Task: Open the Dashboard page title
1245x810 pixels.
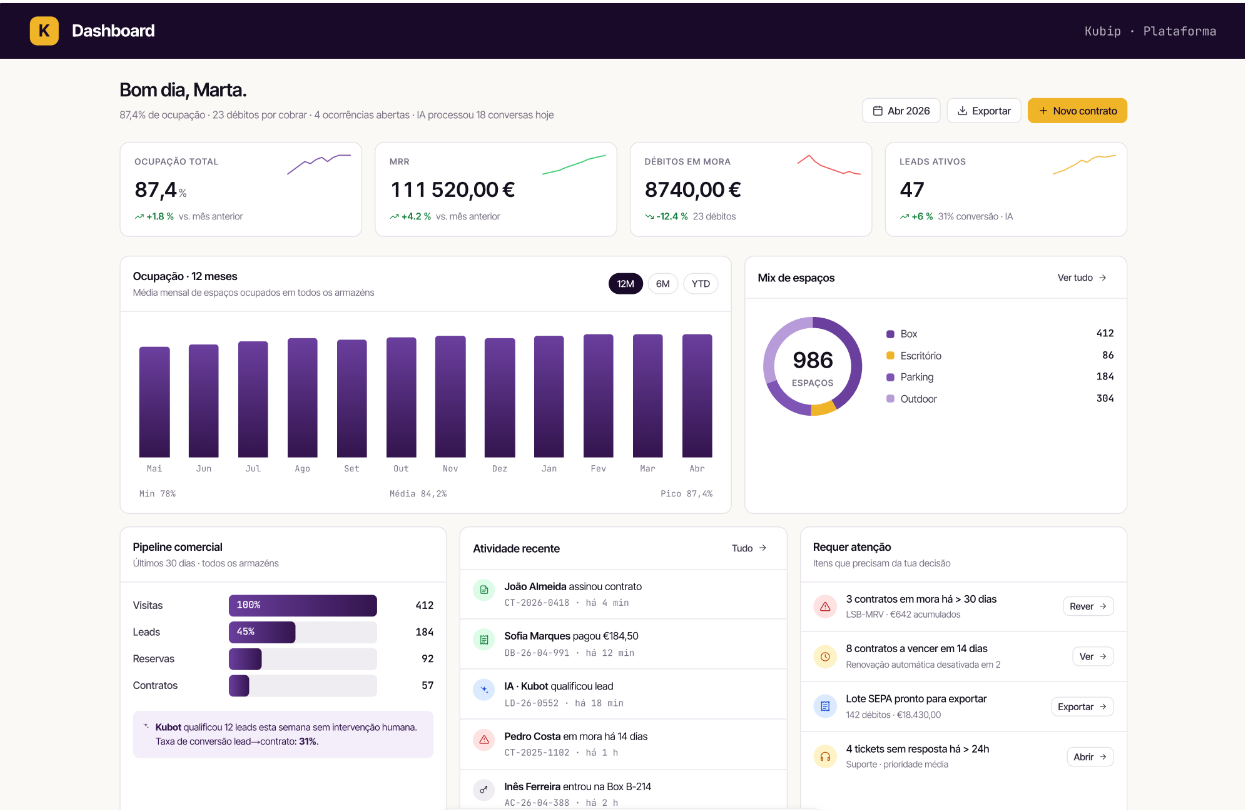Action: click(113, 31)
